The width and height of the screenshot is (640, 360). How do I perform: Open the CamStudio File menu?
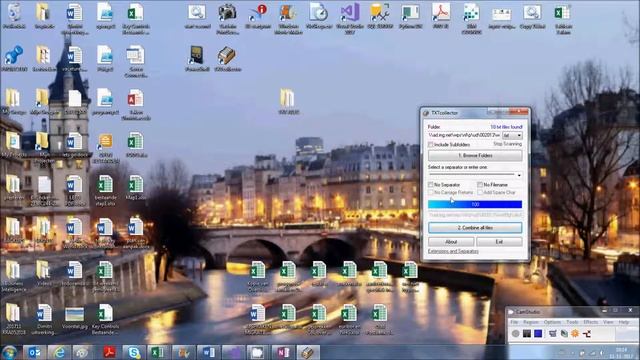coord(515,322)
